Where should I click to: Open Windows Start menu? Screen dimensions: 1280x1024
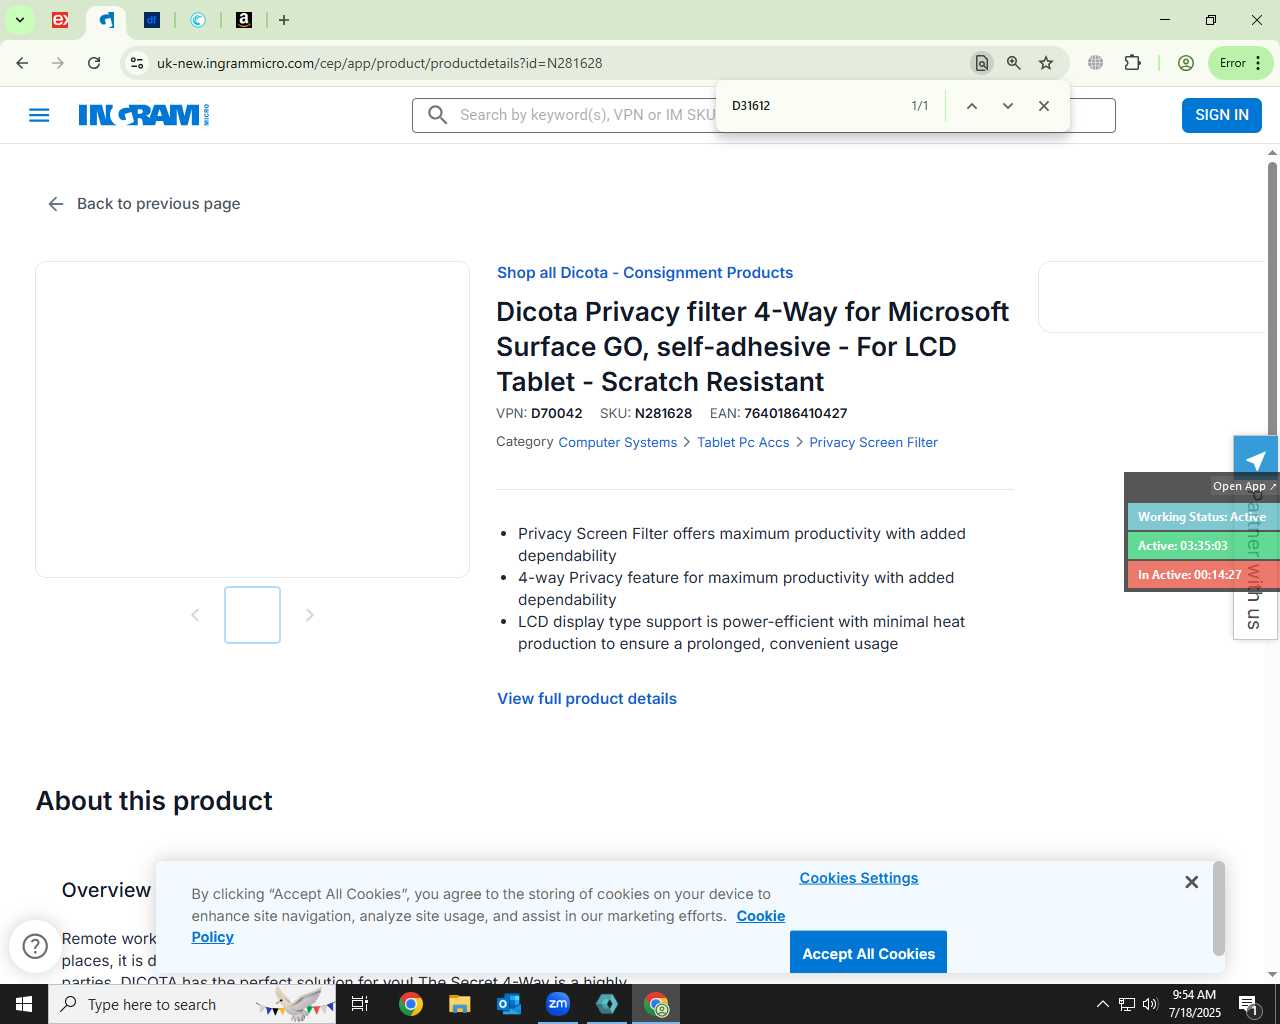[x=24, y=1004]
